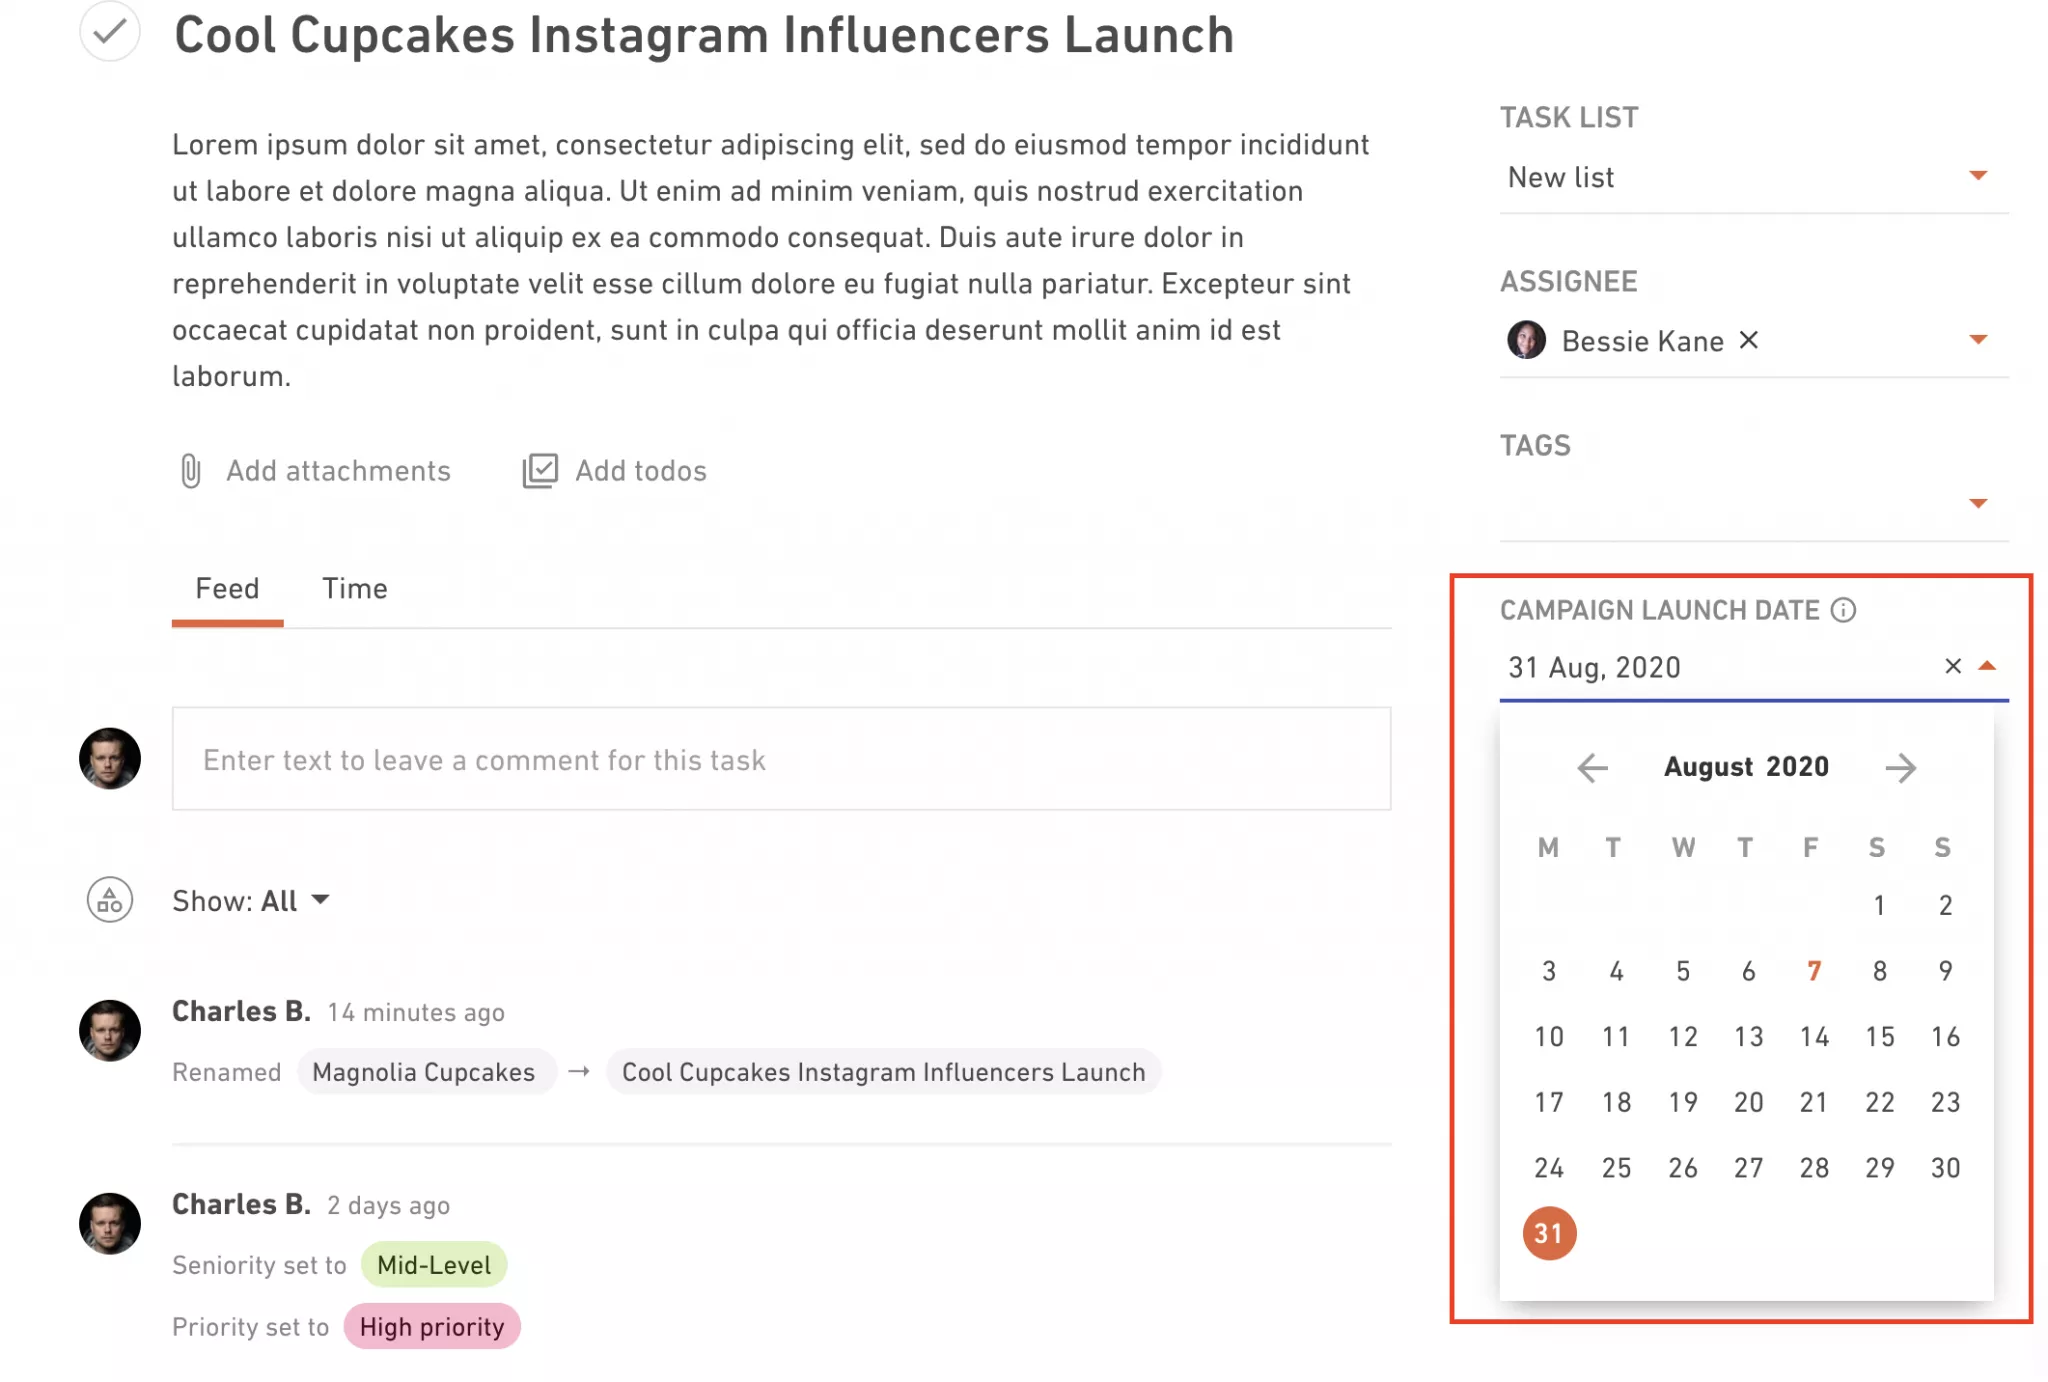The height and width of the screenshot is (1382, 2048).
Task: Go to previous month in calendar
Action: [1592, 767]
